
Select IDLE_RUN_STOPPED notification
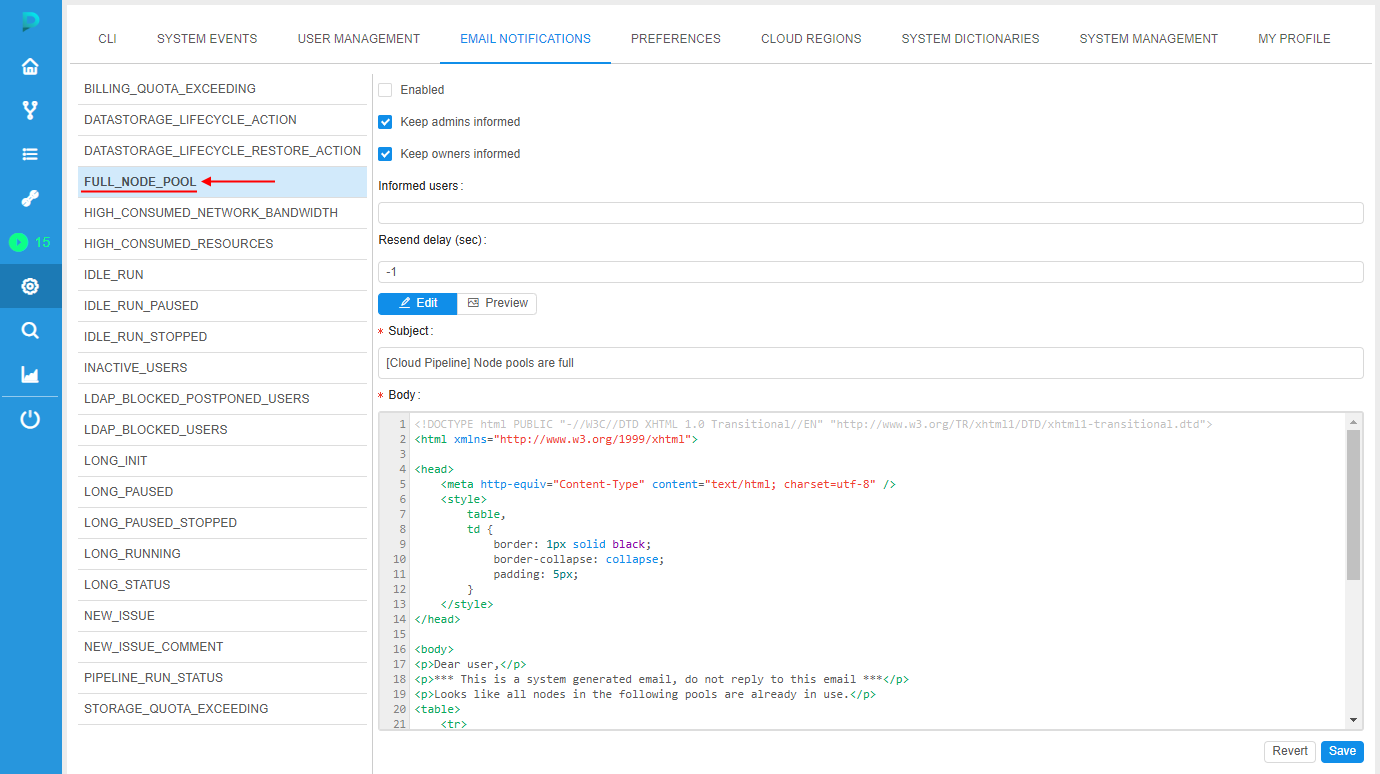[x=222, y=337]
